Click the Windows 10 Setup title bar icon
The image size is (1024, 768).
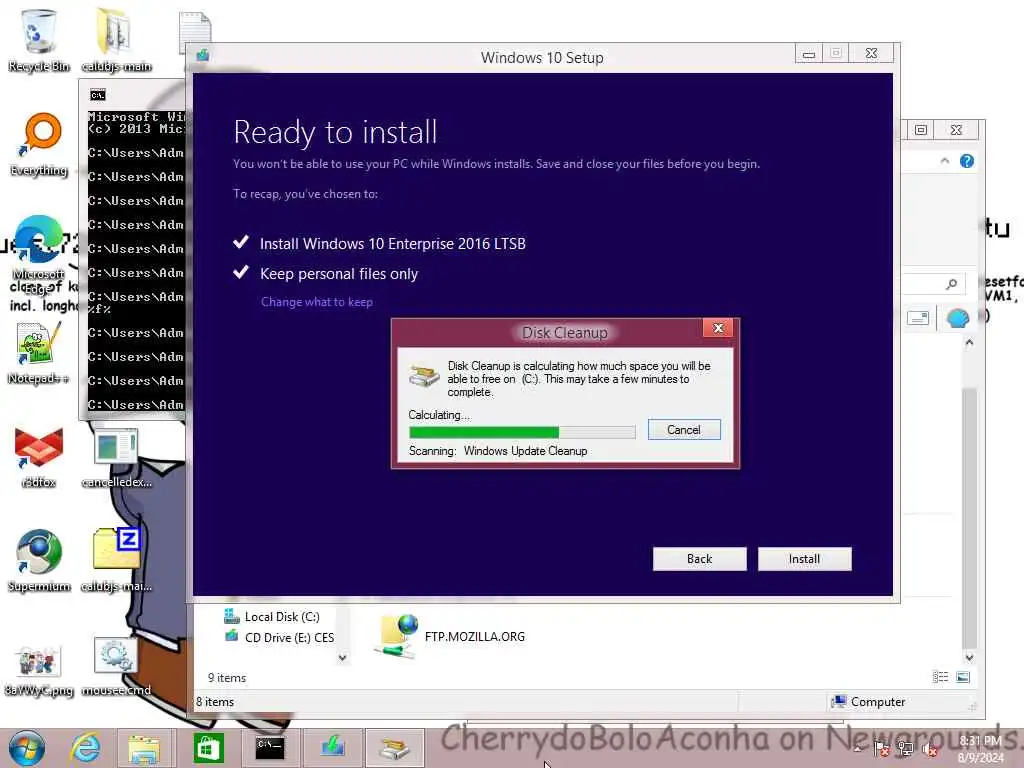202,56
